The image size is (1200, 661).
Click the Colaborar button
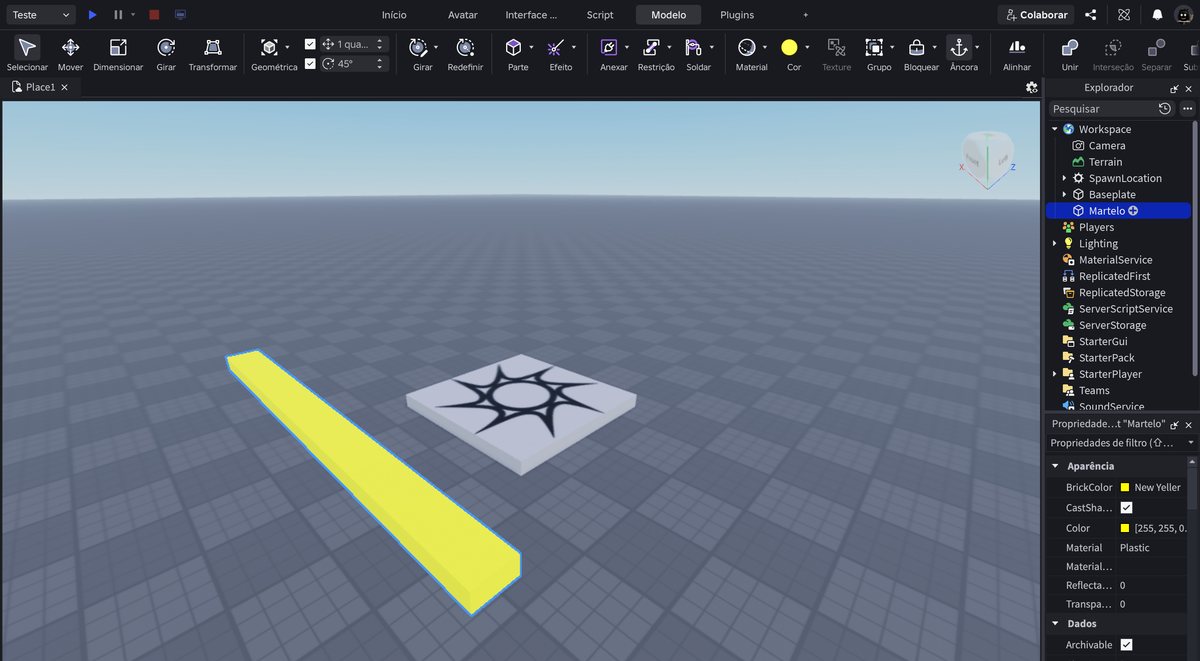1036,15
